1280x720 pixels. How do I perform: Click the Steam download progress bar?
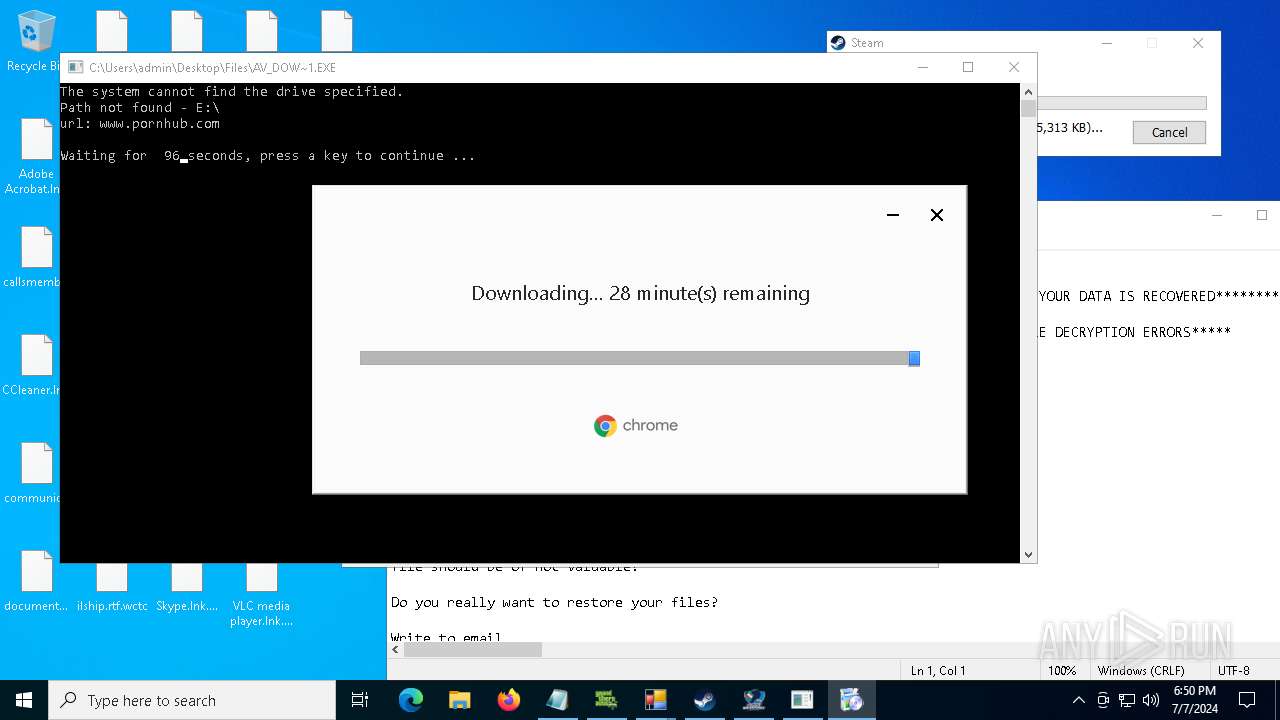1122,103
